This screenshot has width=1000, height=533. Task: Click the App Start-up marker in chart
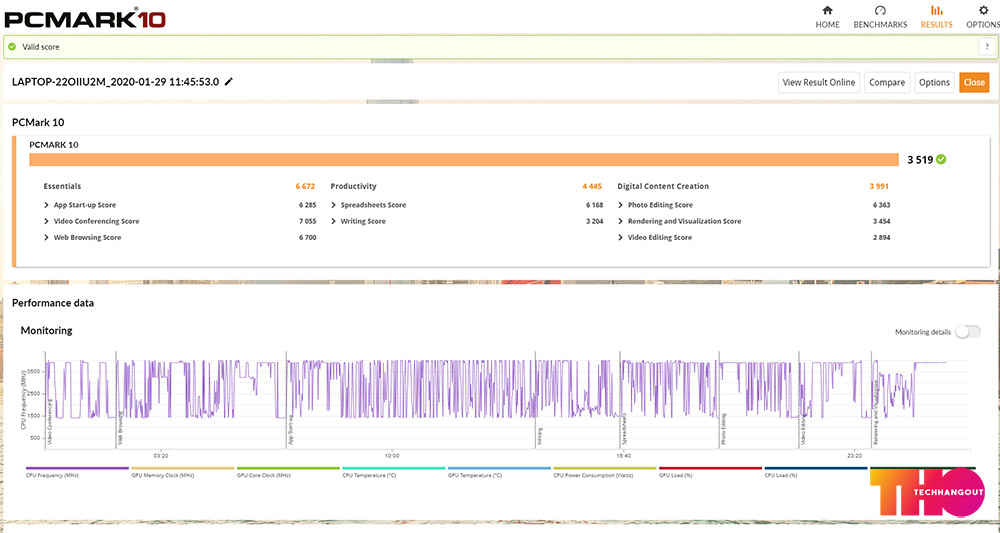point(290,431)
